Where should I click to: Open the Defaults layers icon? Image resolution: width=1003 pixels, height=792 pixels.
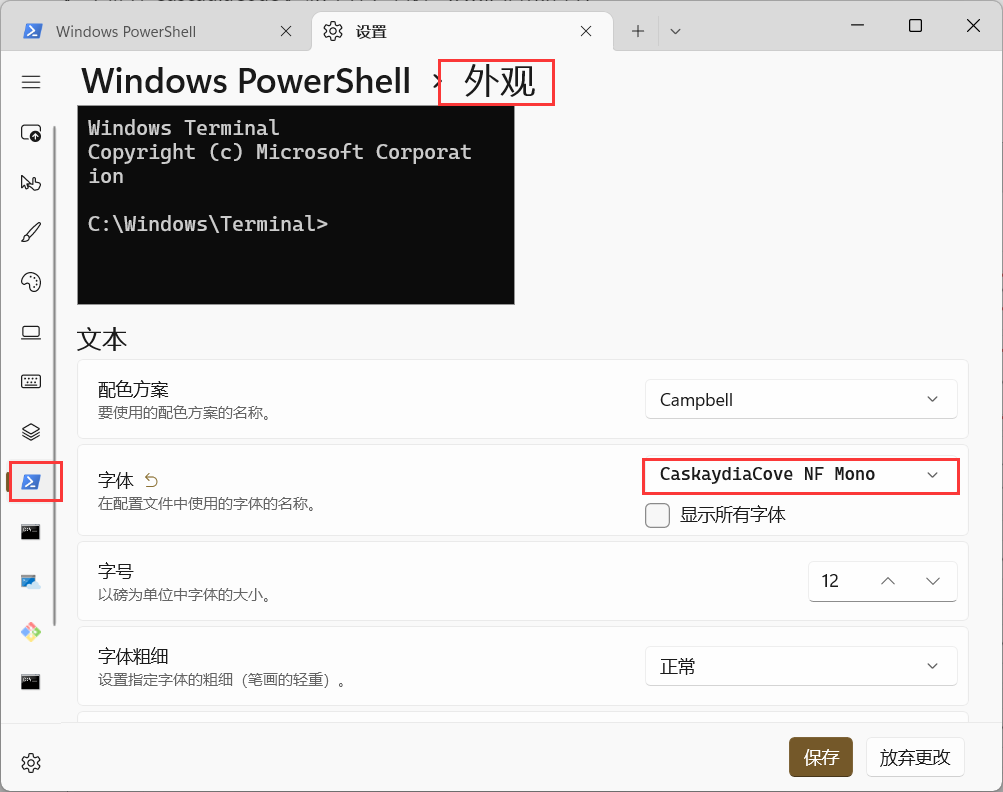coord(31,432)
